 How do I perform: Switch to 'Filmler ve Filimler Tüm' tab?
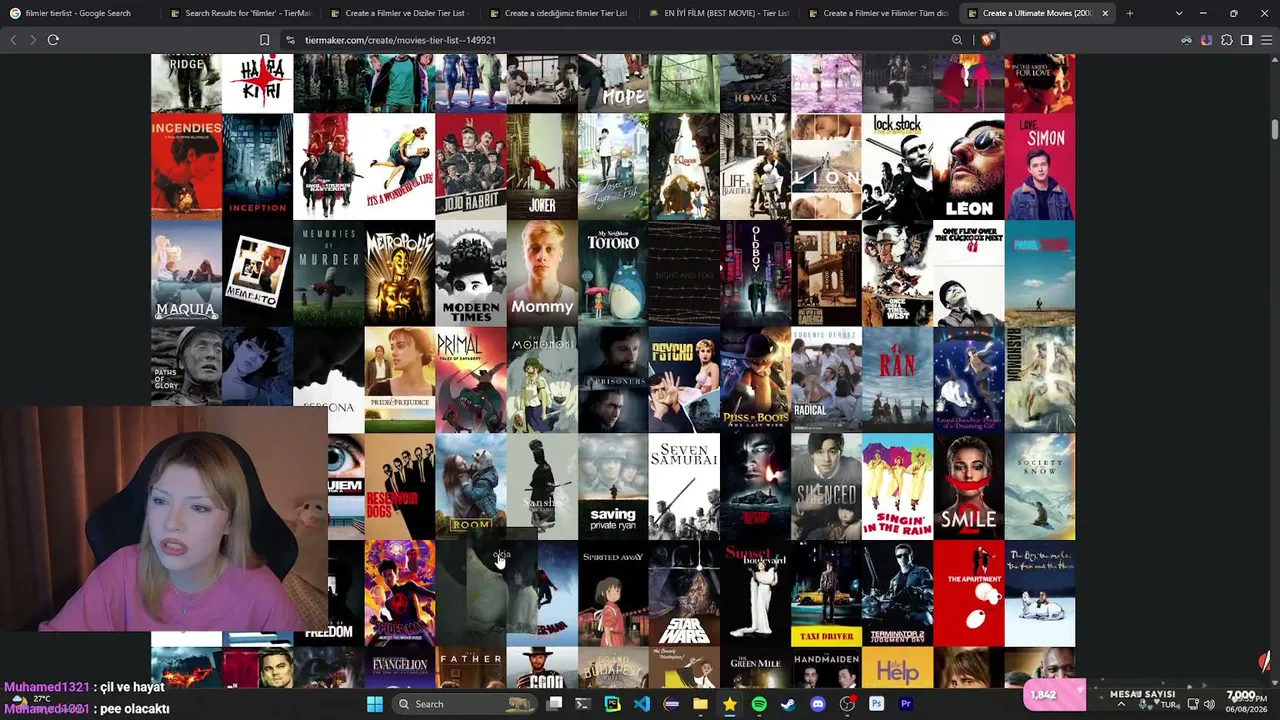[877, 13]
